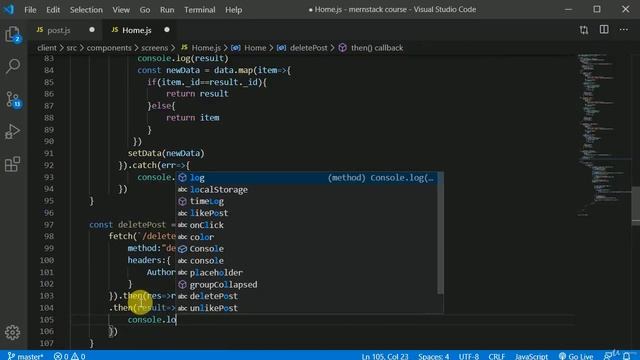Open the Selection menu
The height and width of the screenshot is (360, 640).
[86, 9]
